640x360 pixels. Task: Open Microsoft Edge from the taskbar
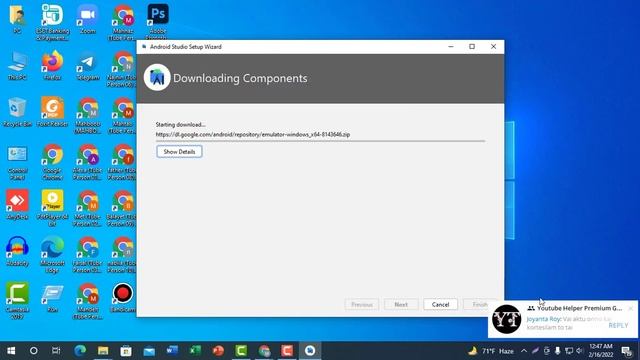click(80, 351)
